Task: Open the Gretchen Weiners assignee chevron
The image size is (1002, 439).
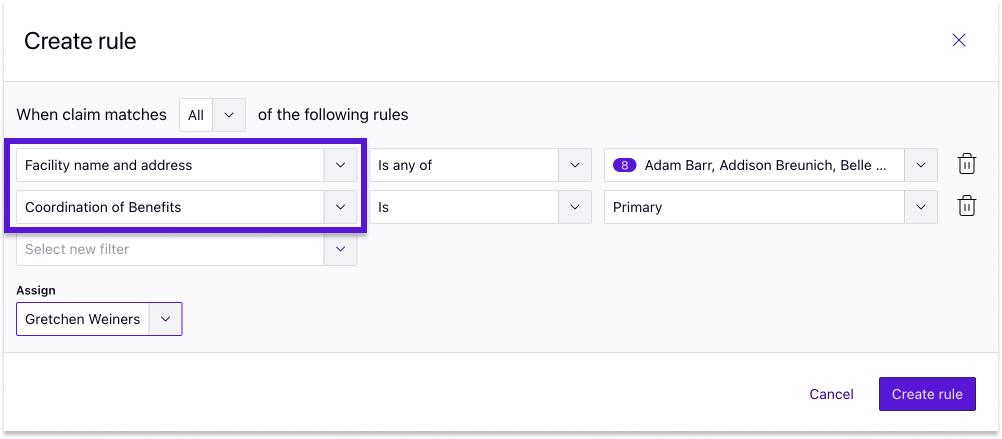Action: (x=166, y=319)
